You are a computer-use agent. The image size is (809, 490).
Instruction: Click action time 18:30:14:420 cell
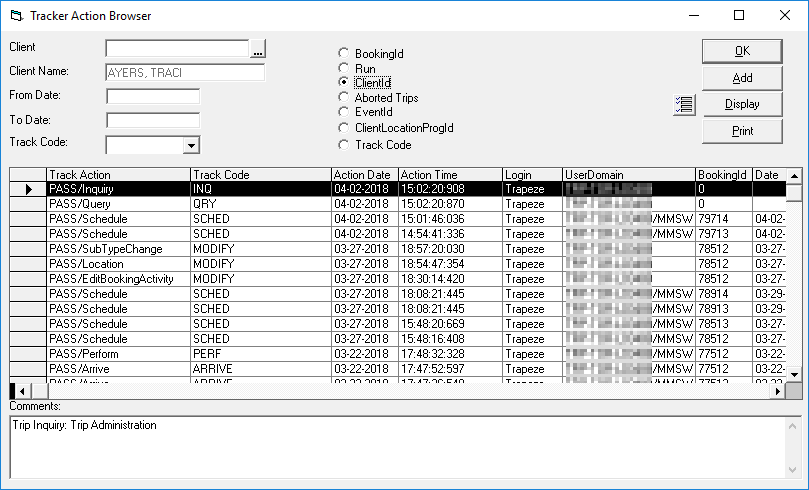tap(450, 279)
